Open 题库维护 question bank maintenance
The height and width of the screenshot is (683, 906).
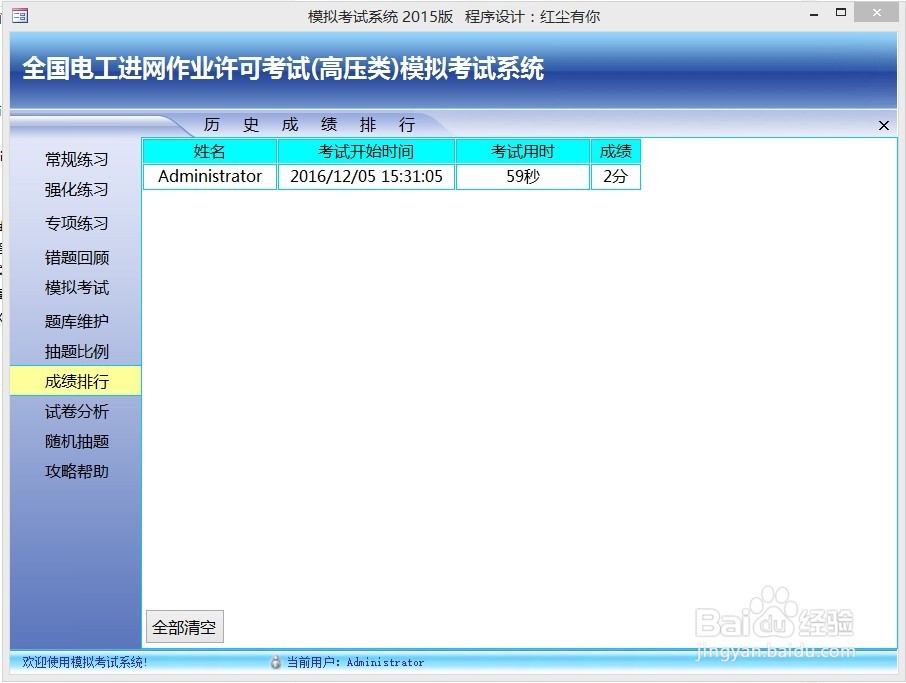pos(74,320)
